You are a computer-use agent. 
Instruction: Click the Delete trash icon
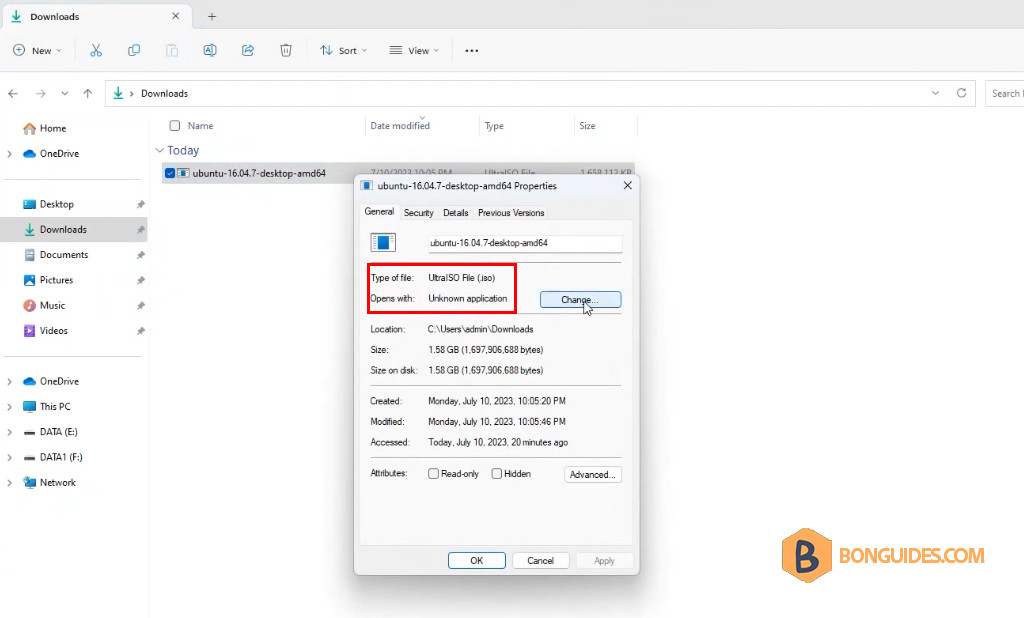tap(285, 50)
